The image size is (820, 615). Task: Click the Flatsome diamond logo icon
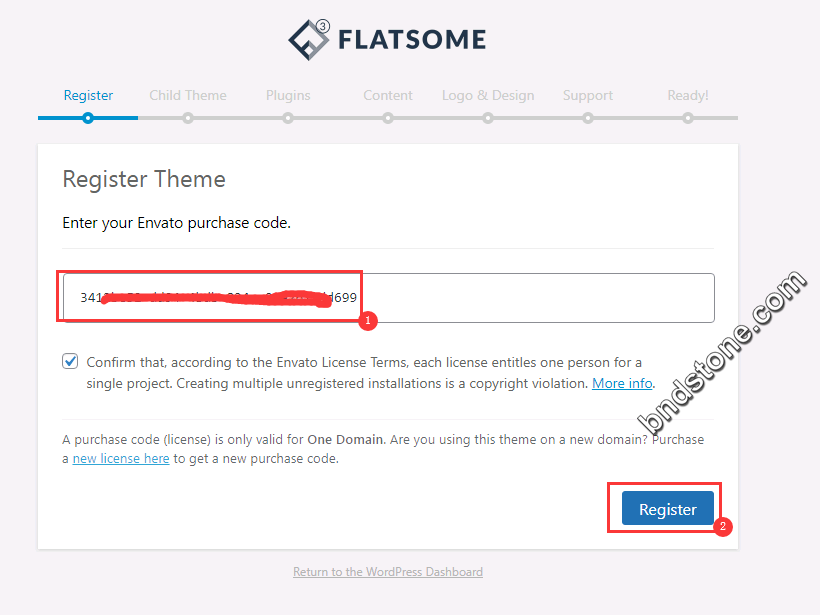click(309, 40)
